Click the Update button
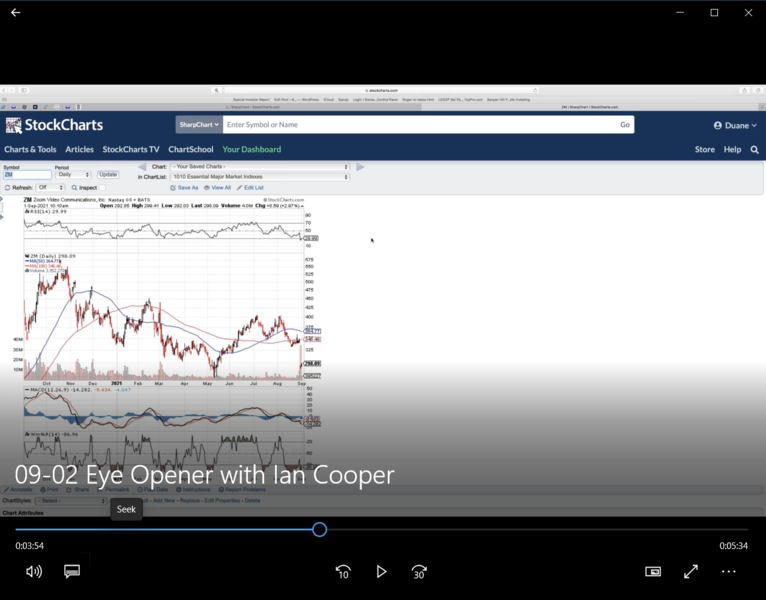This screenshot has width=766, height=600. [x=108, y=174]
